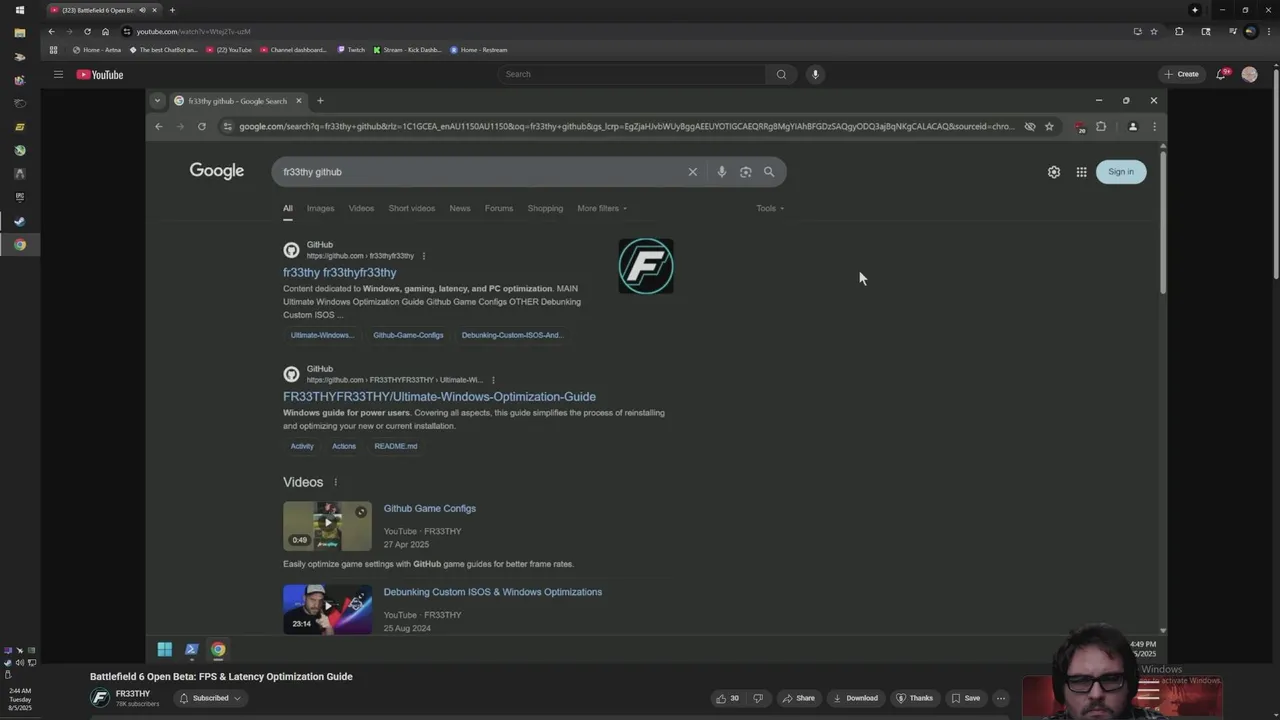Viewport: 1280px width, 720px height.
Task: Open the fr33thy fr33thyfr33thy GitHub result
Action: [x=339, y=272]
